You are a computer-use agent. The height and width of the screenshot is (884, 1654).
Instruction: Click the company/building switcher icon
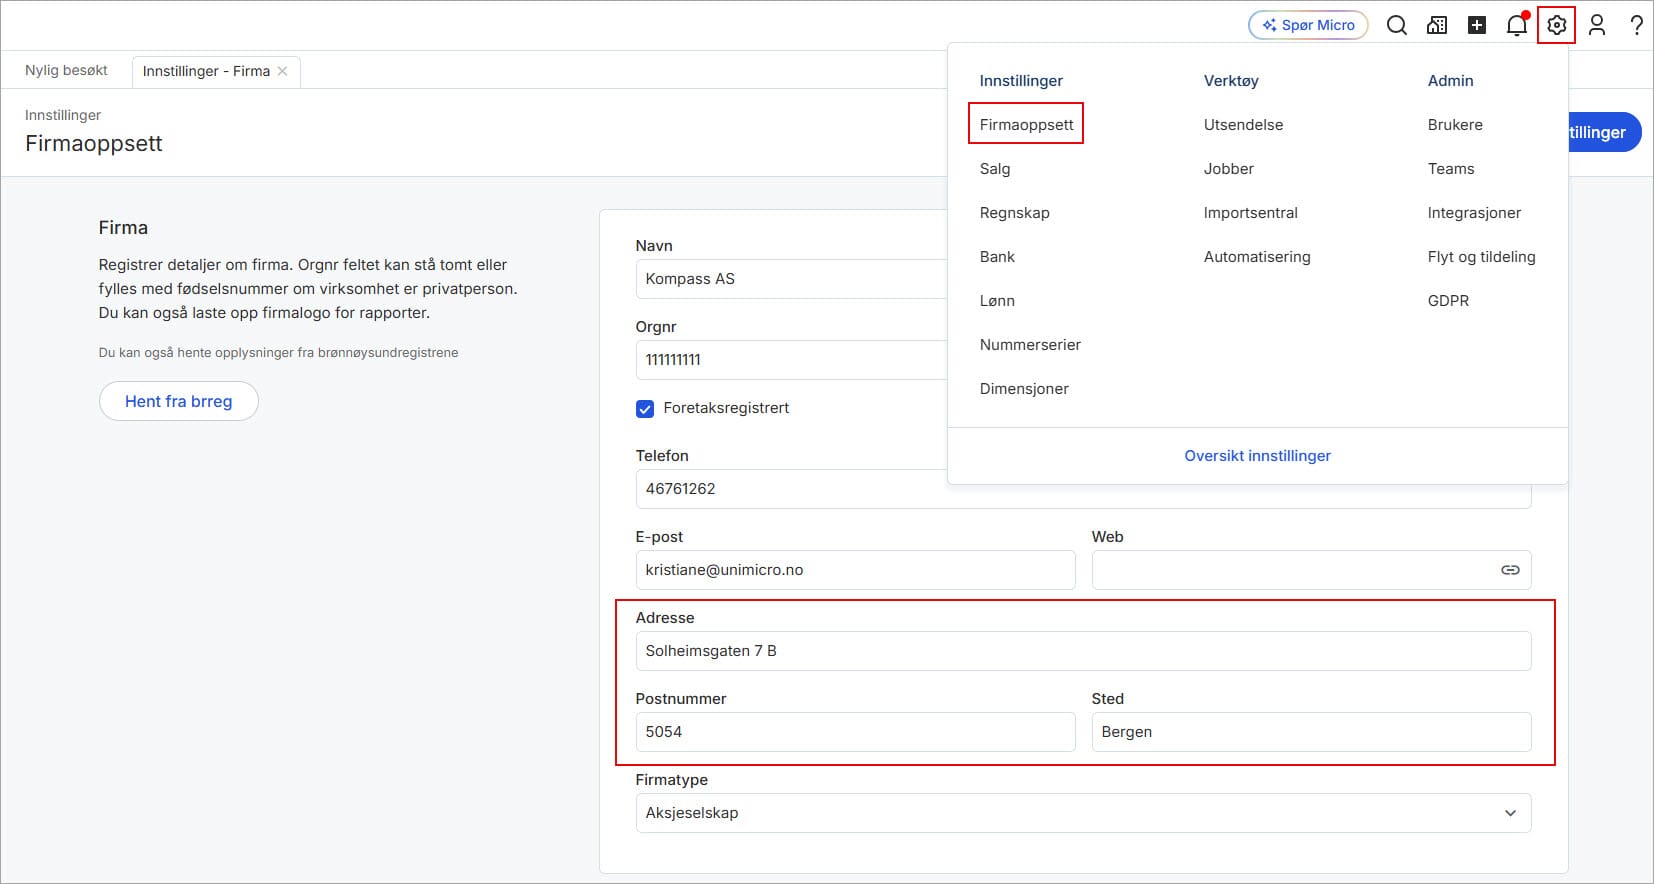point(1437,26)
